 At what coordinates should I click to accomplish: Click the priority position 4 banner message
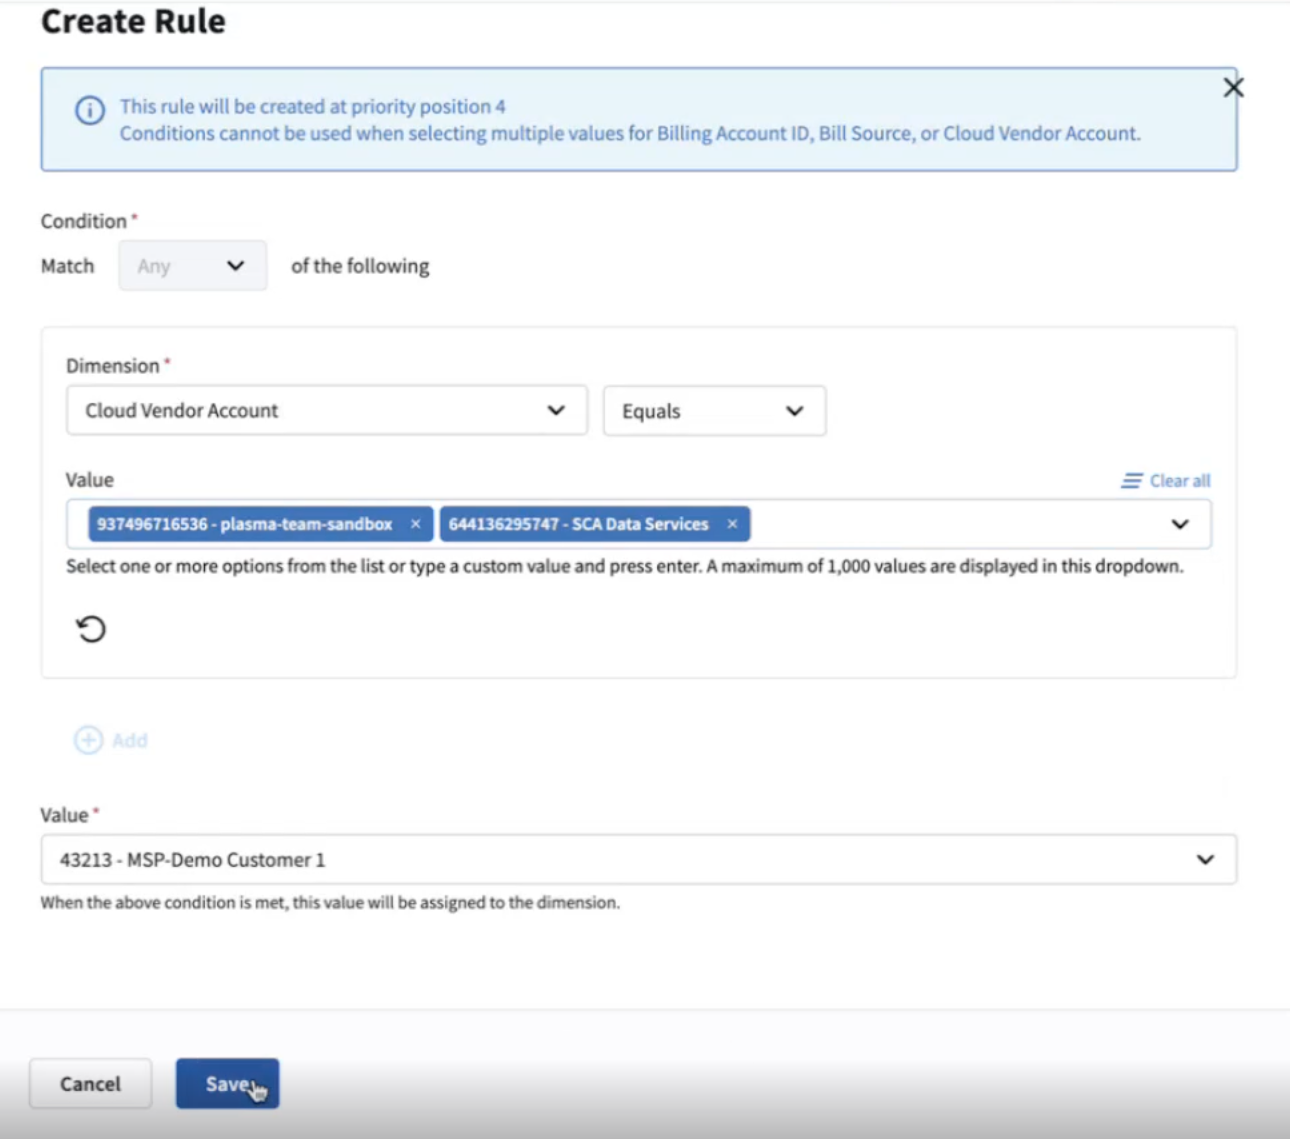coord(313,106)
